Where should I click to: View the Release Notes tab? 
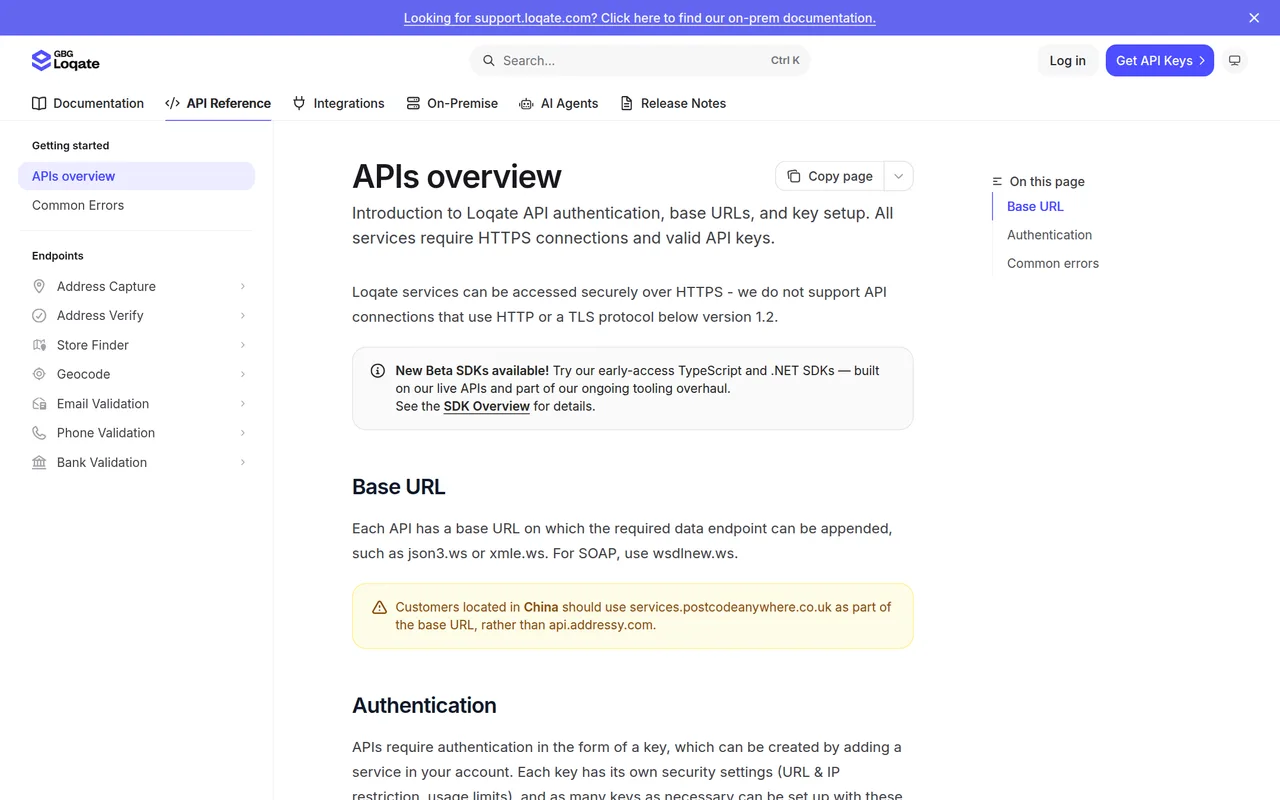click(x=673, y=103)
